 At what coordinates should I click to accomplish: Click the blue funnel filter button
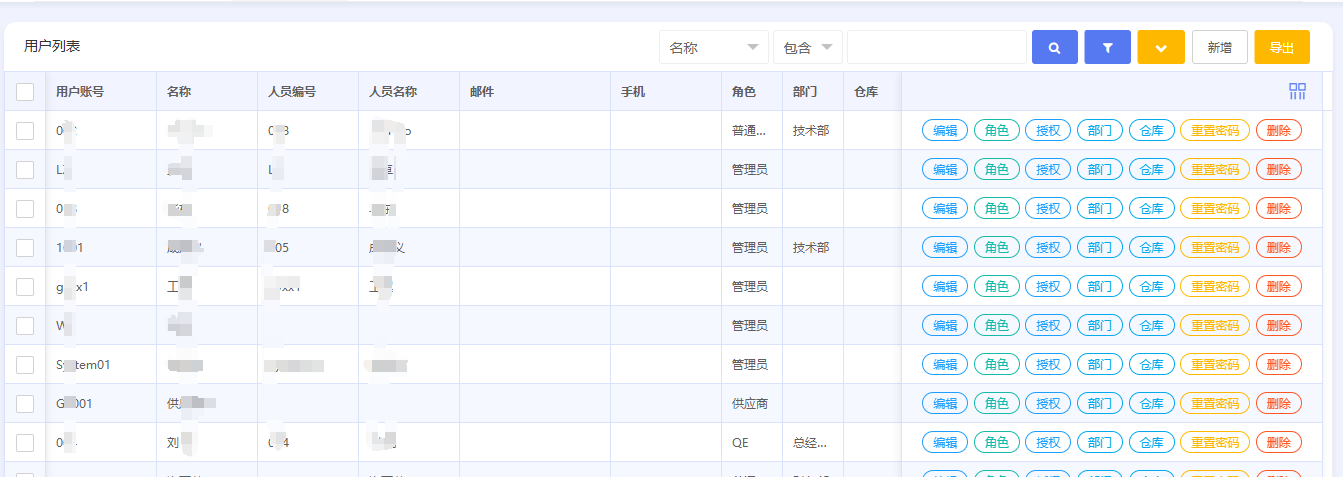point(1107,47)
